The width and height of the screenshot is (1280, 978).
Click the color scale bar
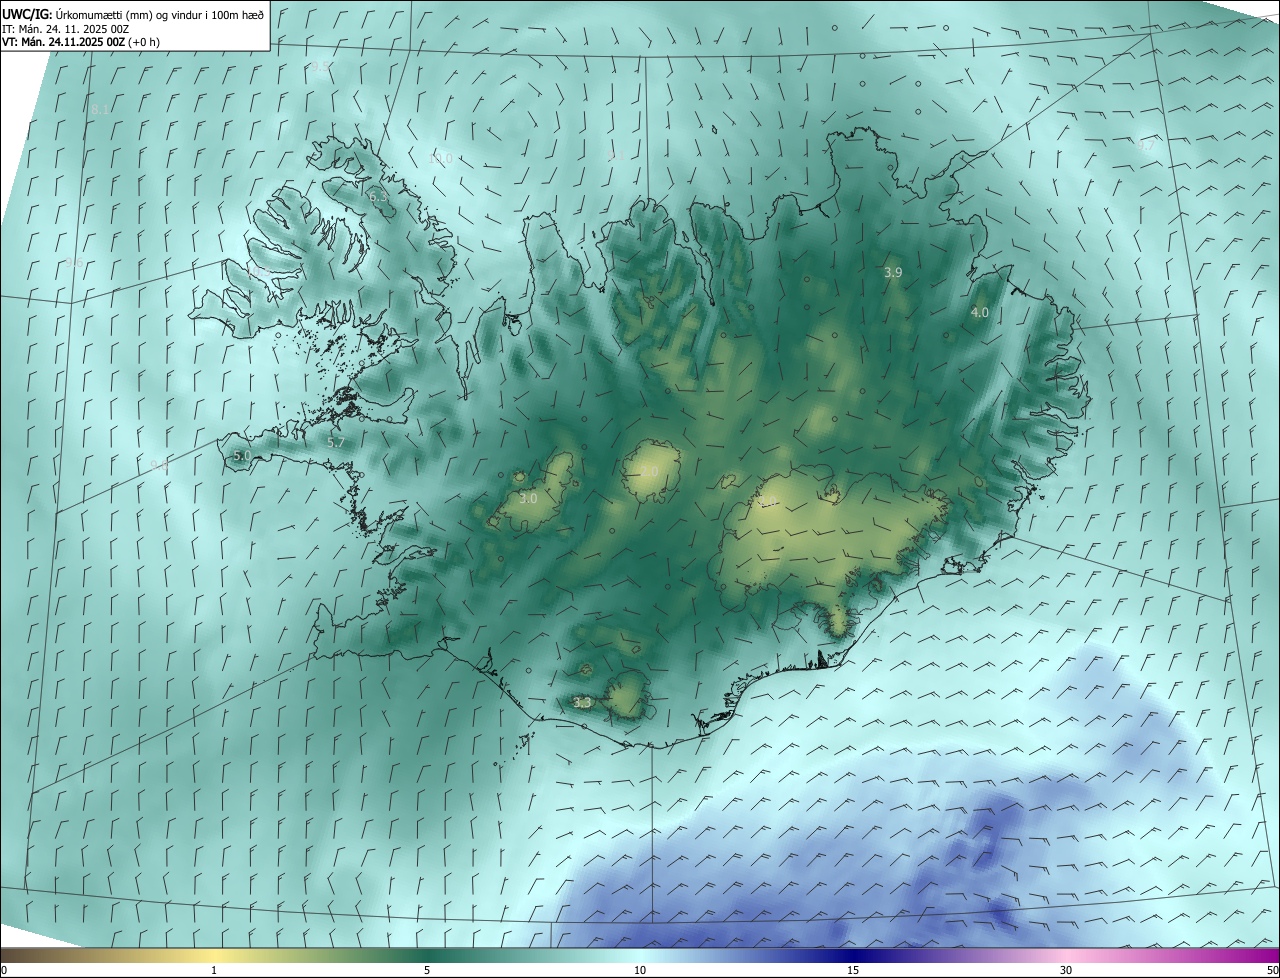click(x=640, y=956)
